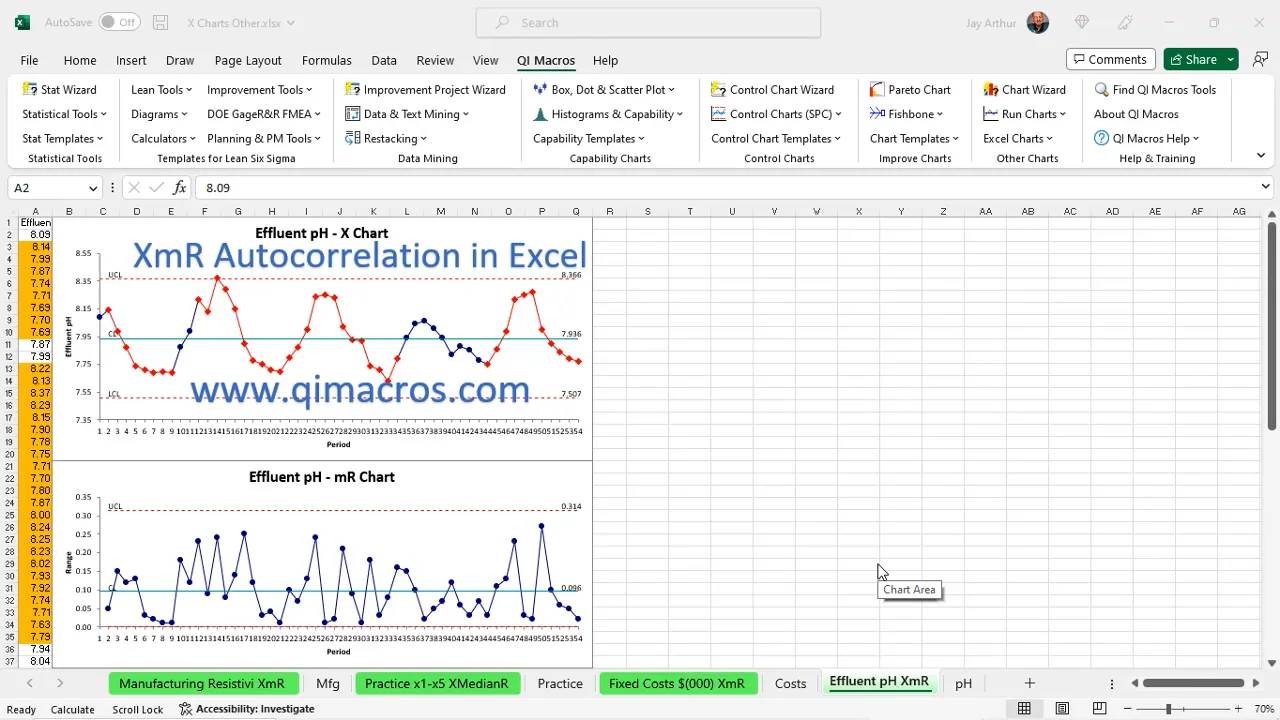Open Data & Text Mining menu
This screenshot has height=720, width=1280.
(407, 114)
